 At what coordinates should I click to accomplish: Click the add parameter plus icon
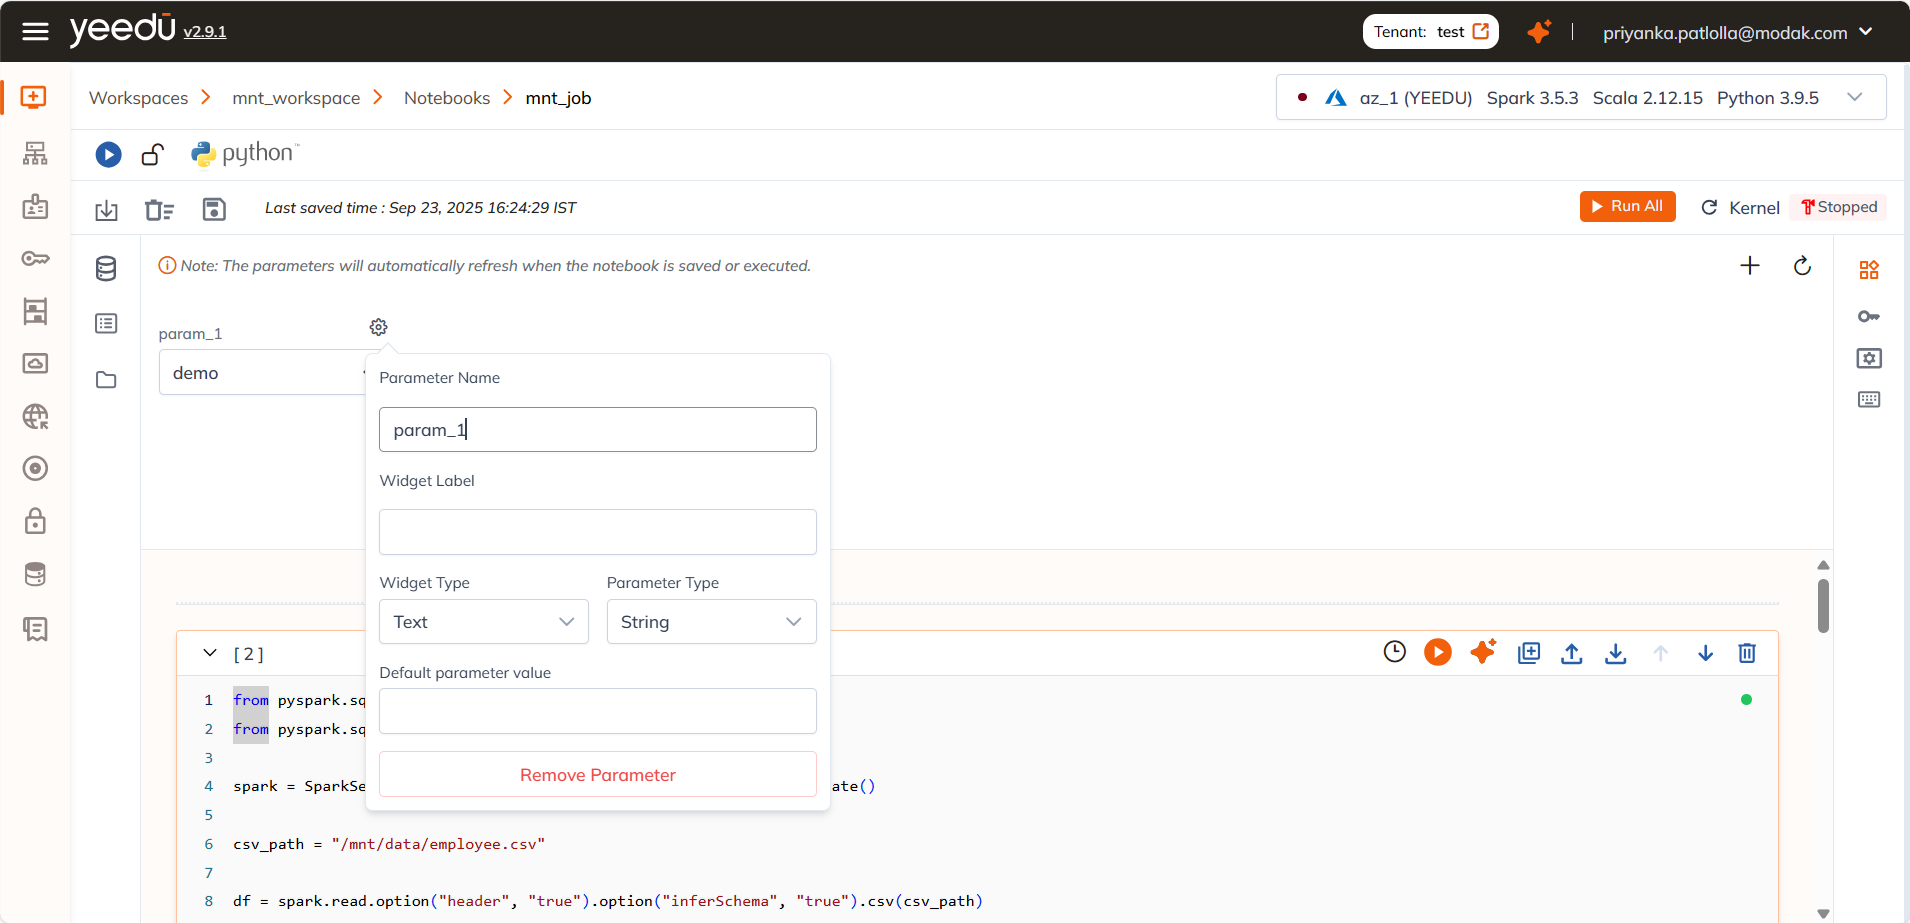click(1749, 266)
